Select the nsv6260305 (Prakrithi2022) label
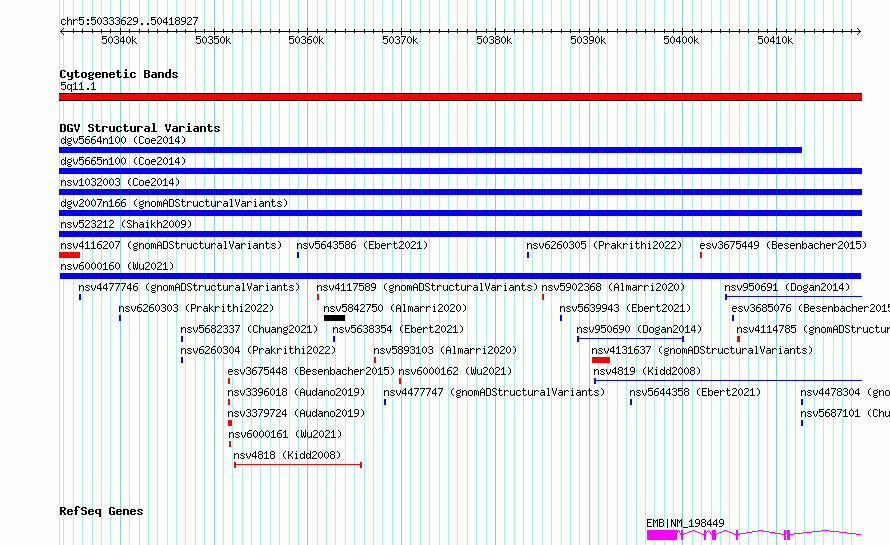 tap(604, 245)
